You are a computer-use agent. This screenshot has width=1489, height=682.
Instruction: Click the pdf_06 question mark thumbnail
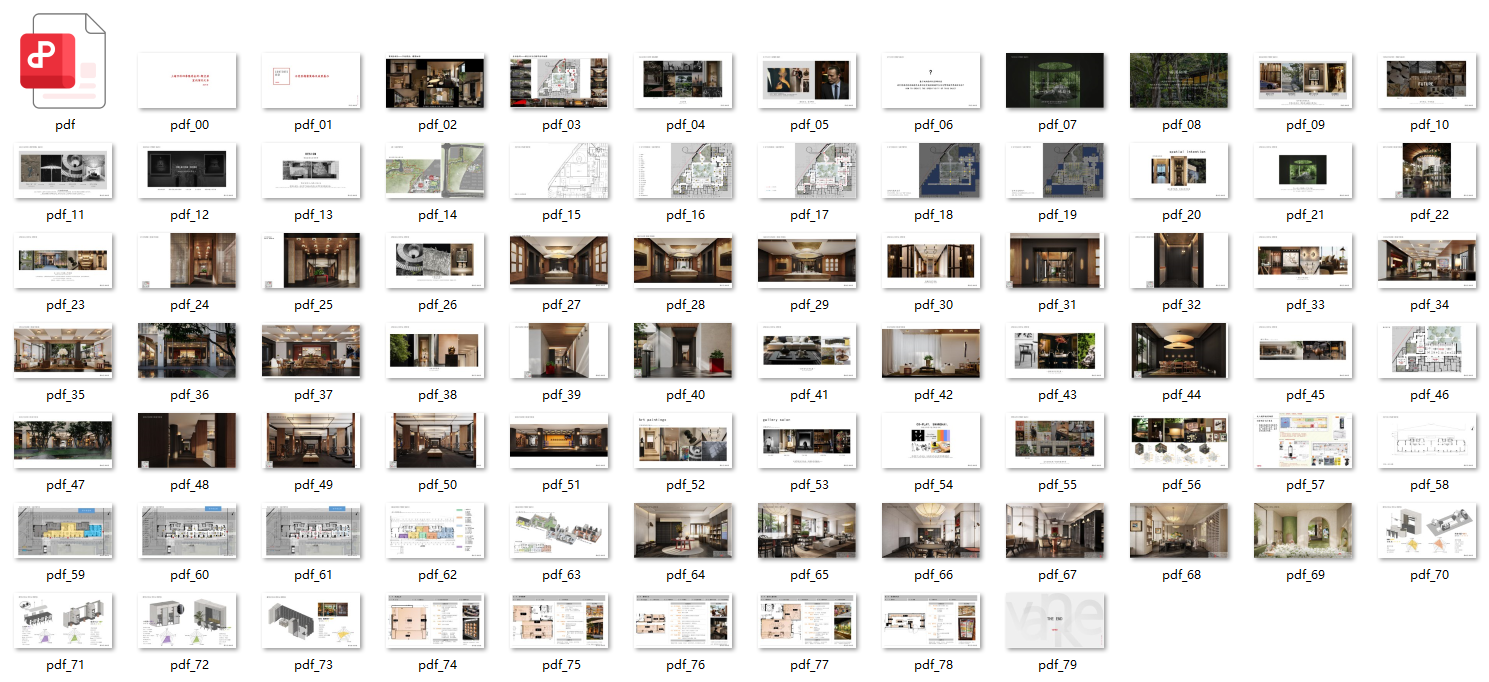point(931,81)
